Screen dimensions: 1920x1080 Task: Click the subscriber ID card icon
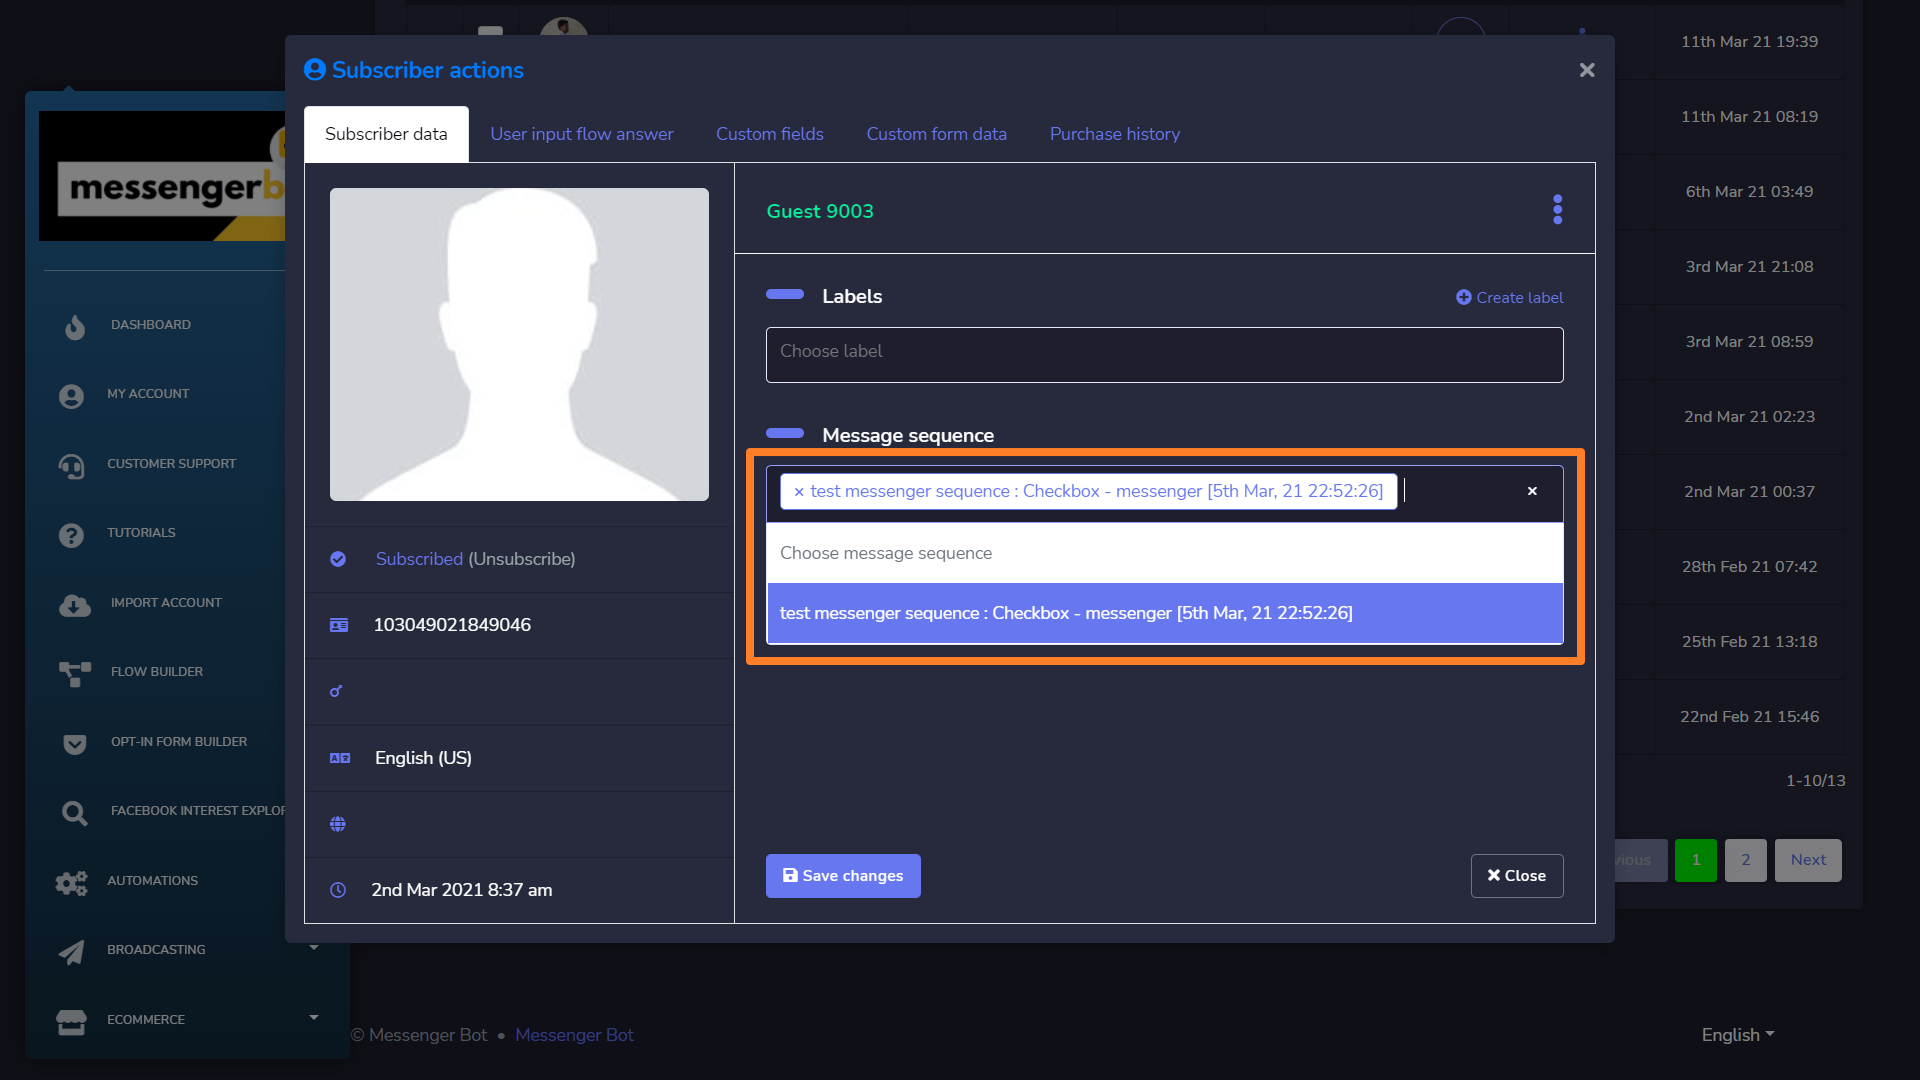339,625
